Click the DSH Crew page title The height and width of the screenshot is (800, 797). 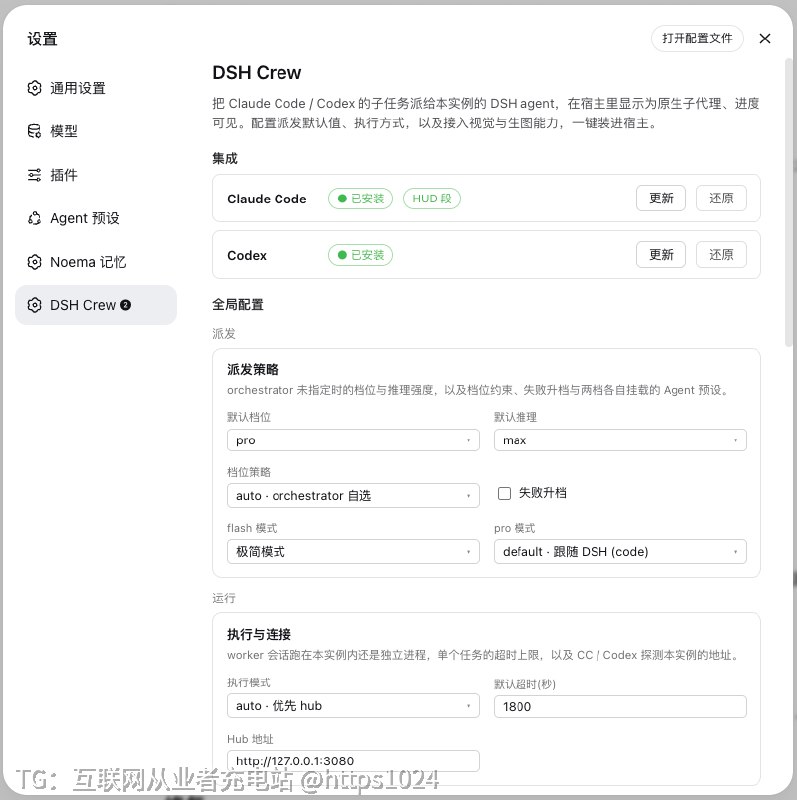coord(257,72)
